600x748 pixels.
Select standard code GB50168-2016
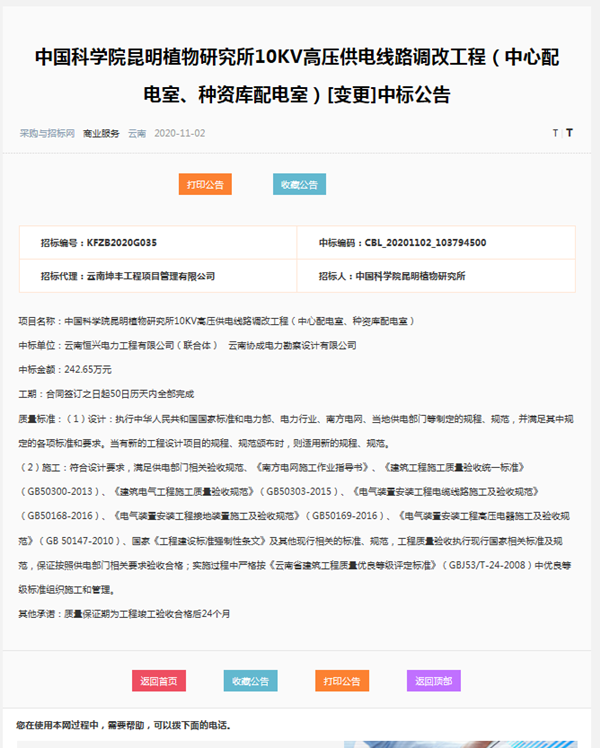(60, 516)
